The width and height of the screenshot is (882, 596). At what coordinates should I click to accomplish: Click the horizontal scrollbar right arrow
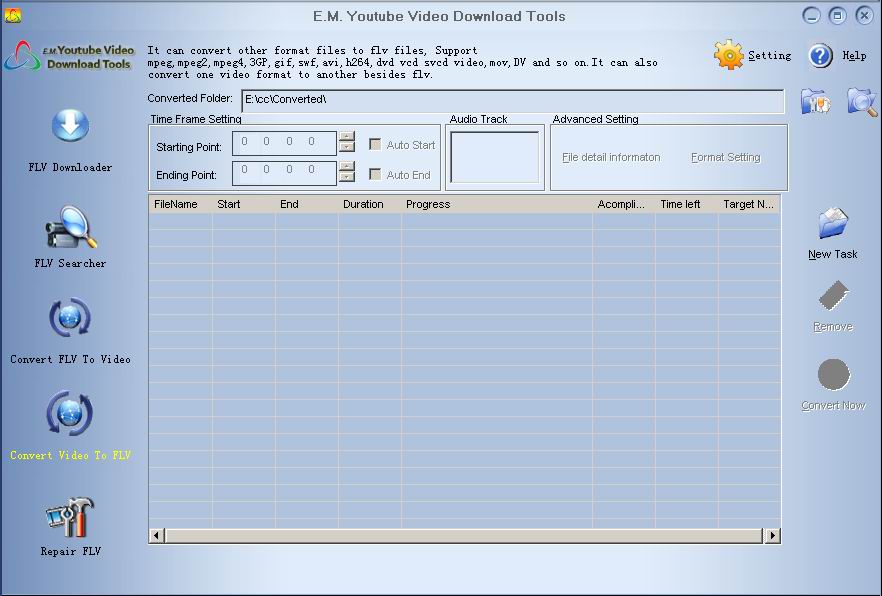point(773,536)
